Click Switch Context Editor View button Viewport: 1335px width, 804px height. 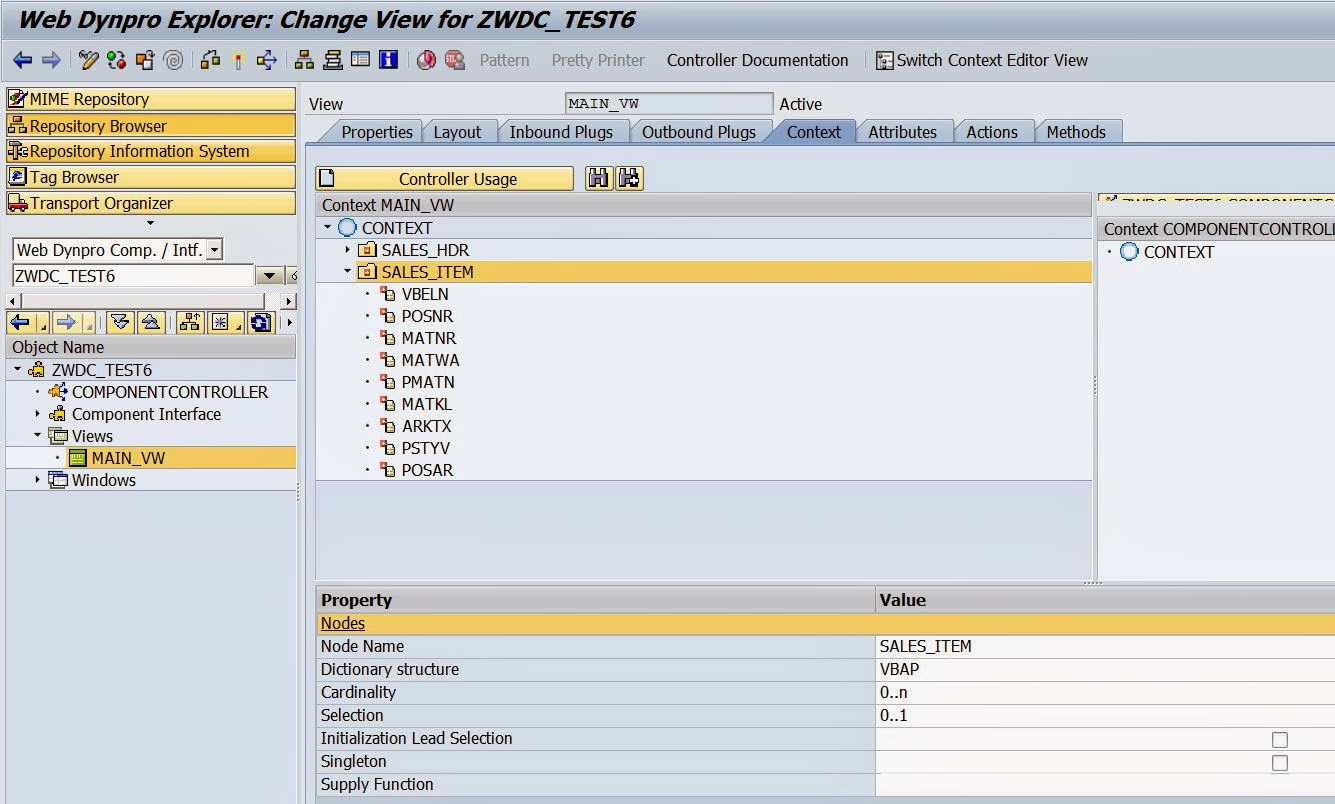pyautogui.click(x=981, y=60)
